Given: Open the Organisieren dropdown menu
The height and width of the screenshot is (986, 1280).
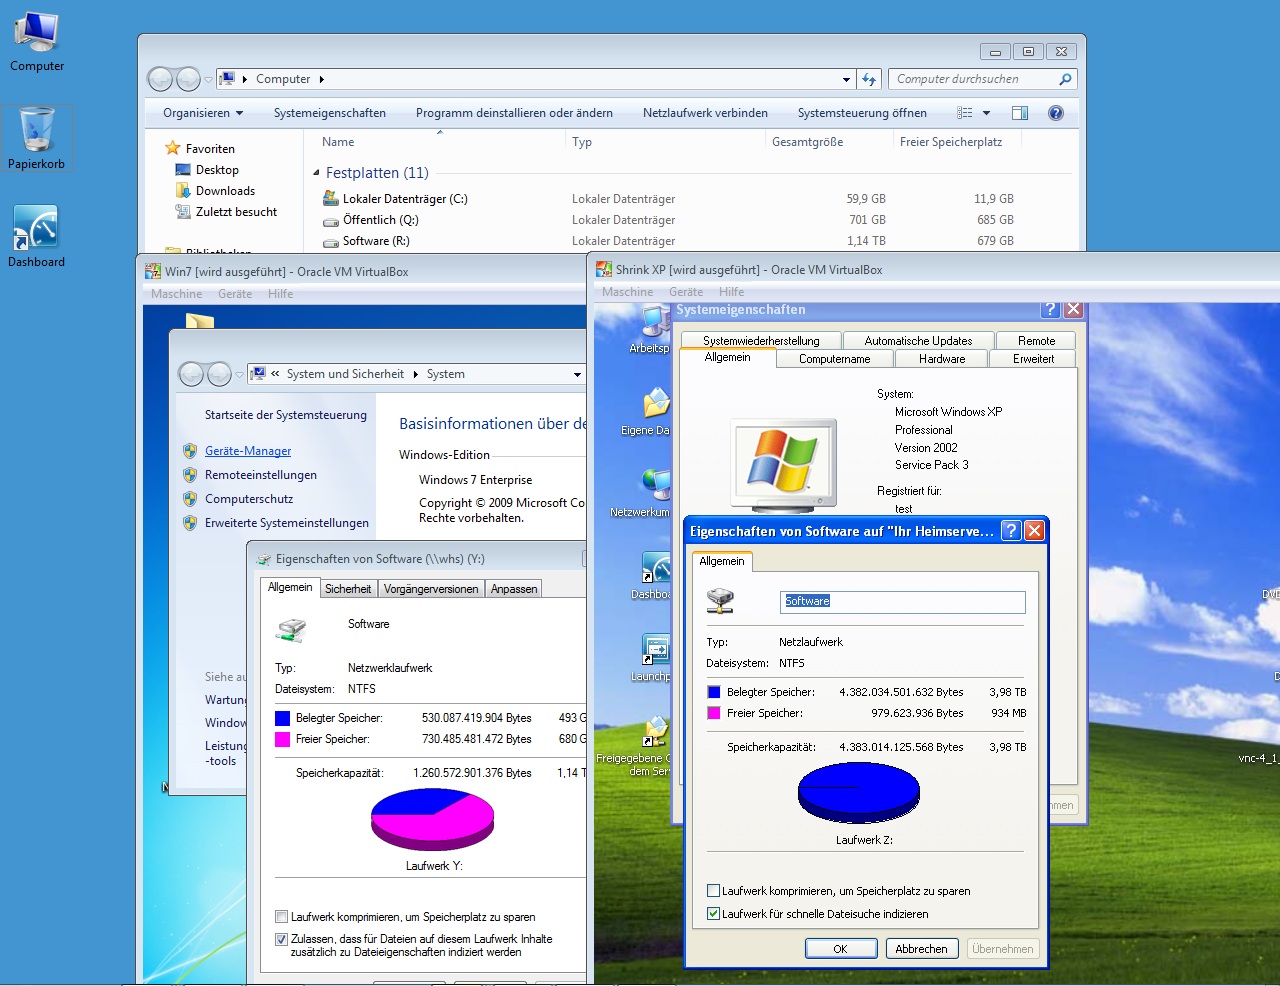Looking at the screenshot, I should point(203,113).
